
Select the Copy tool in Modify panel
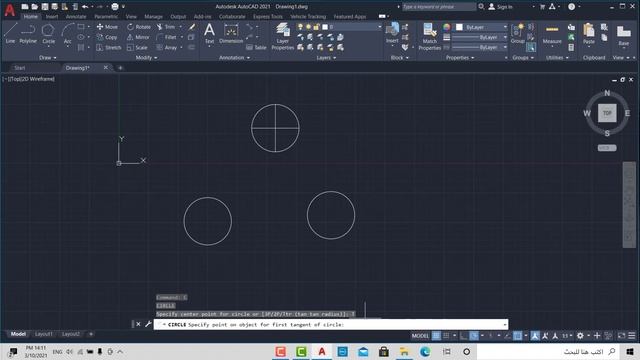tap(107, 37)
